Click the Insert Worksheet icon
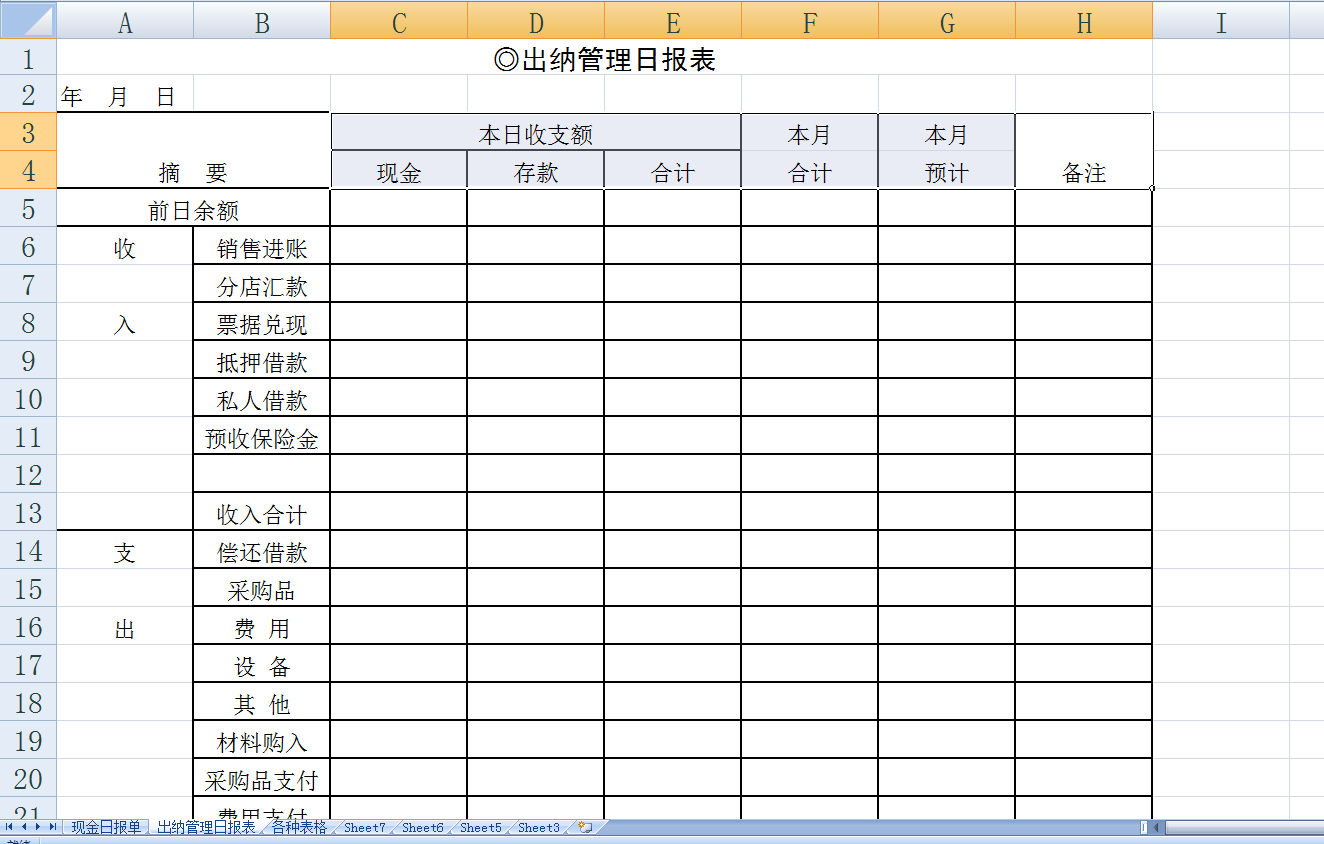This screenshot has width=1324, height=844. (x=585, y=827)
